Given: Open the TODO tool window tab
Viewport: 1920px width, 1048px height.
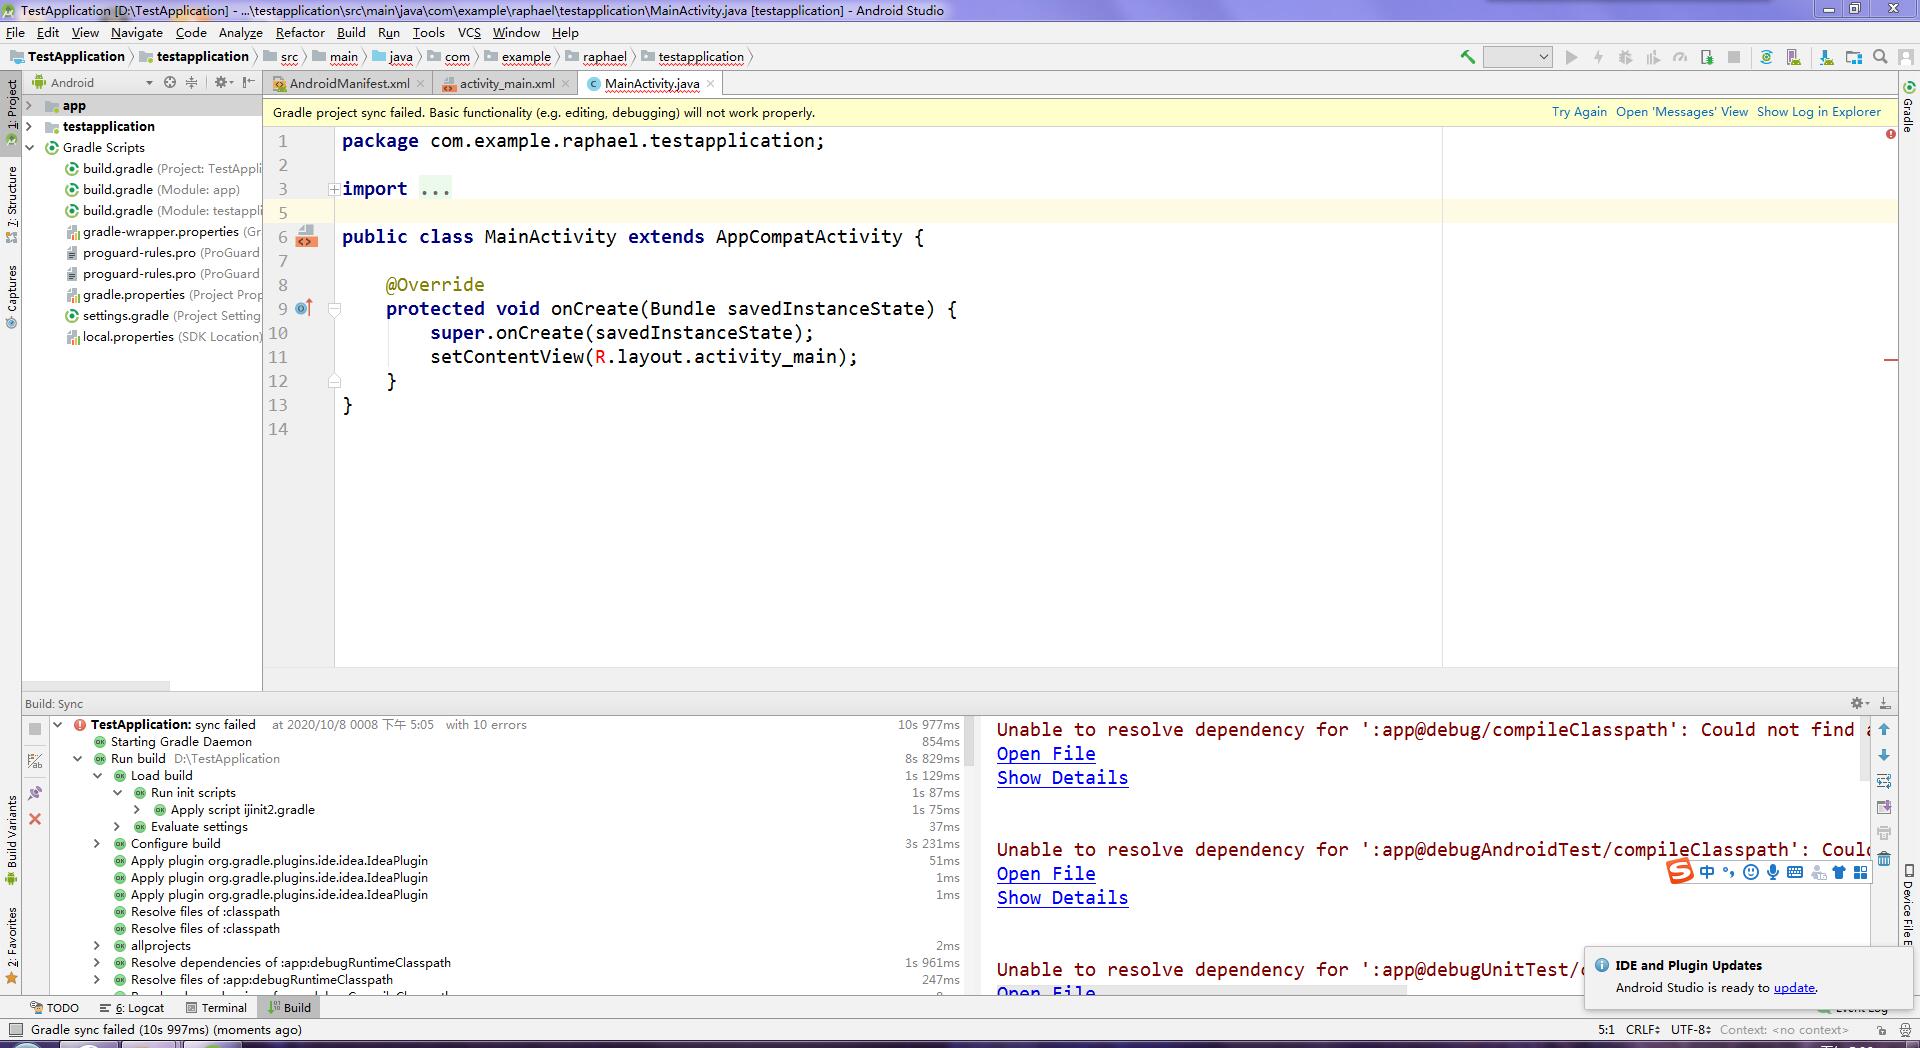Looking at the screenshot, I should (x=55, y=1008).
